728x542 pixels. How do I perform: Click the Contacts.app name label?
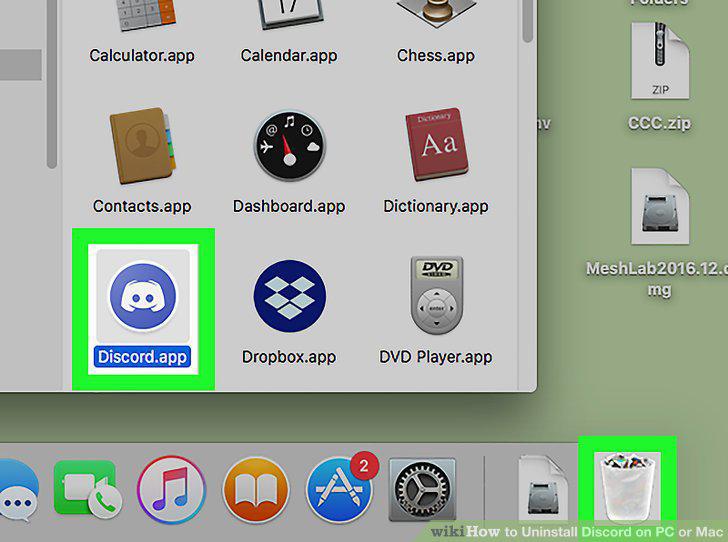(x=142, y=206)
